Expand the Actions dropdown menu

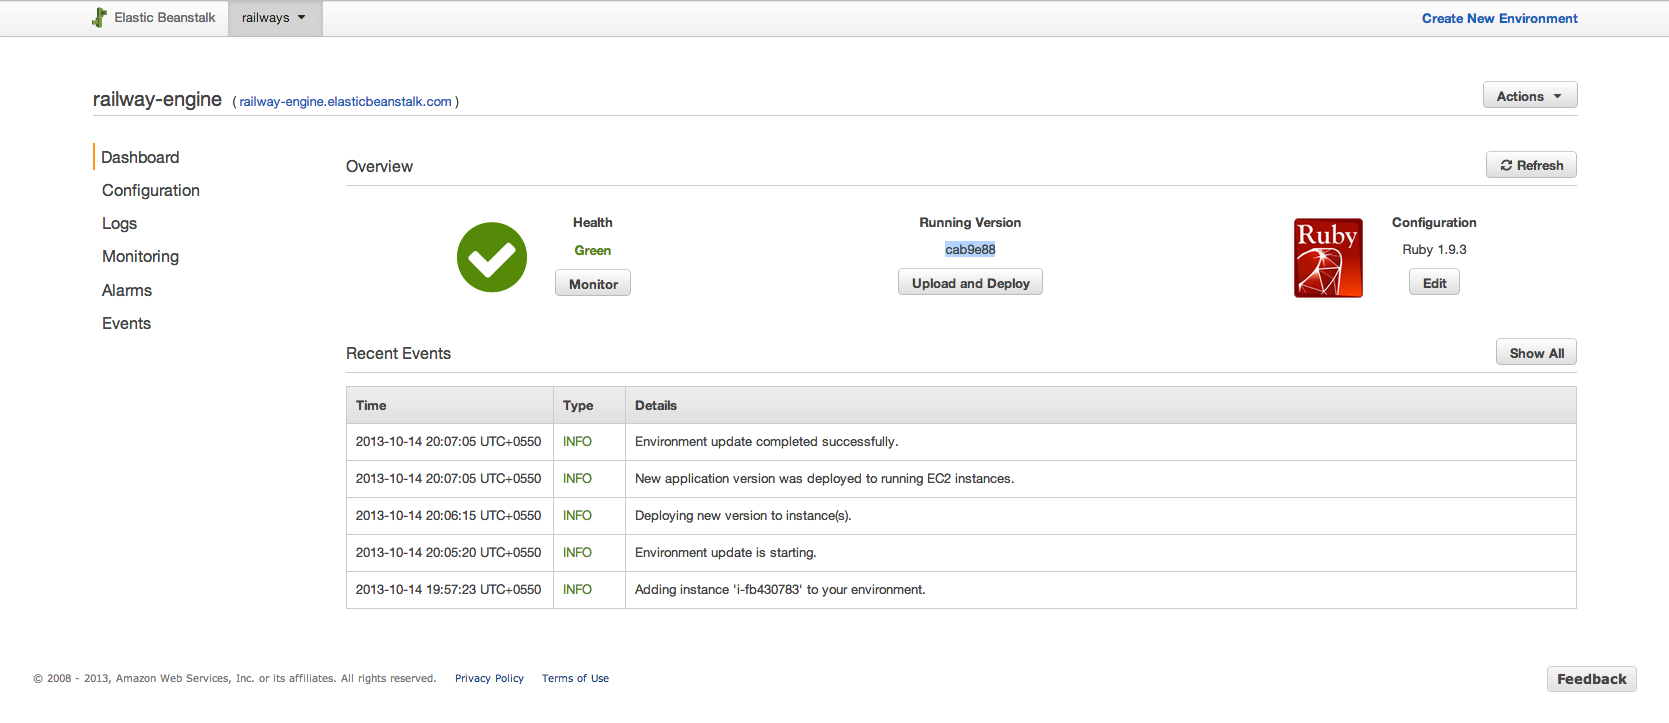[x=1529, y=96]
